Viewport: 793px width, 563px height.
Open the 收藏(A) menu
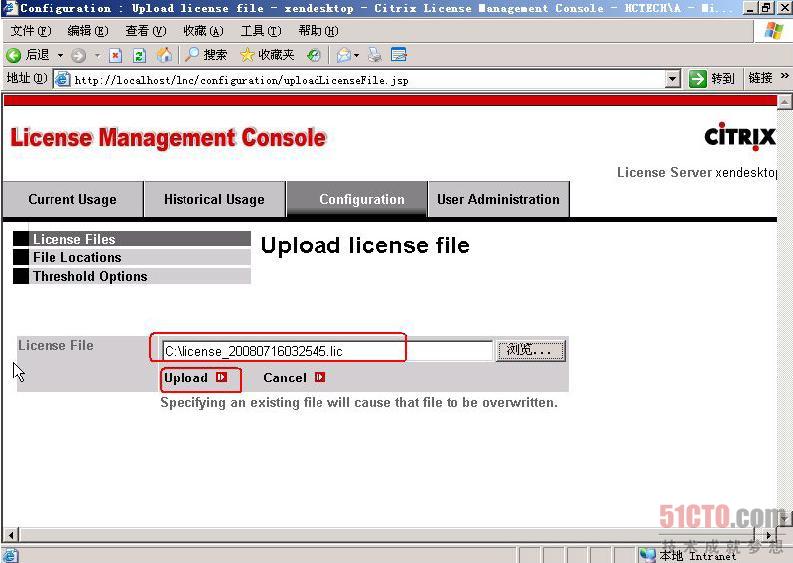(x=203, y=31)
